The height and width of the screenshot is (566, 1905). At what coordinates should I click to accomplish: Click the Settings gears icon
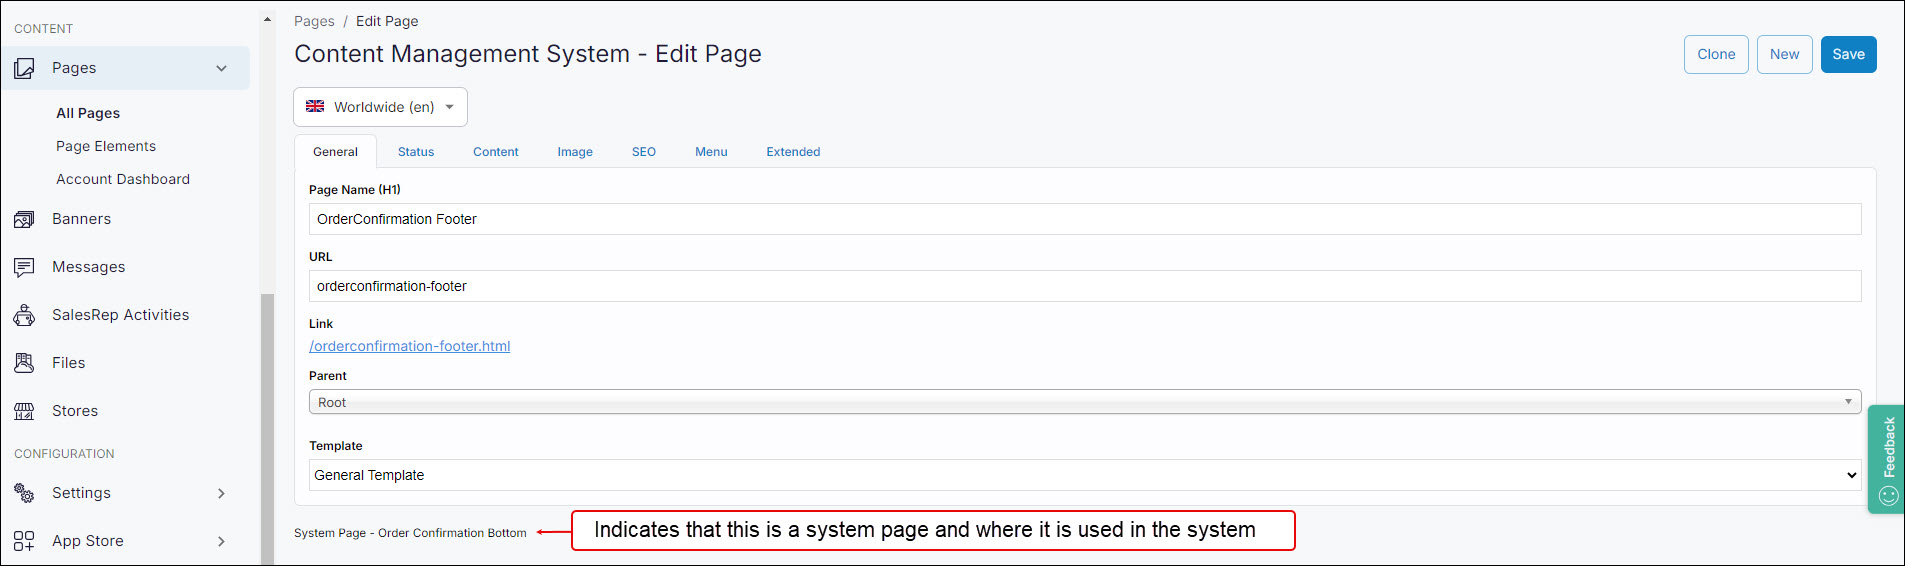[24, 493]
